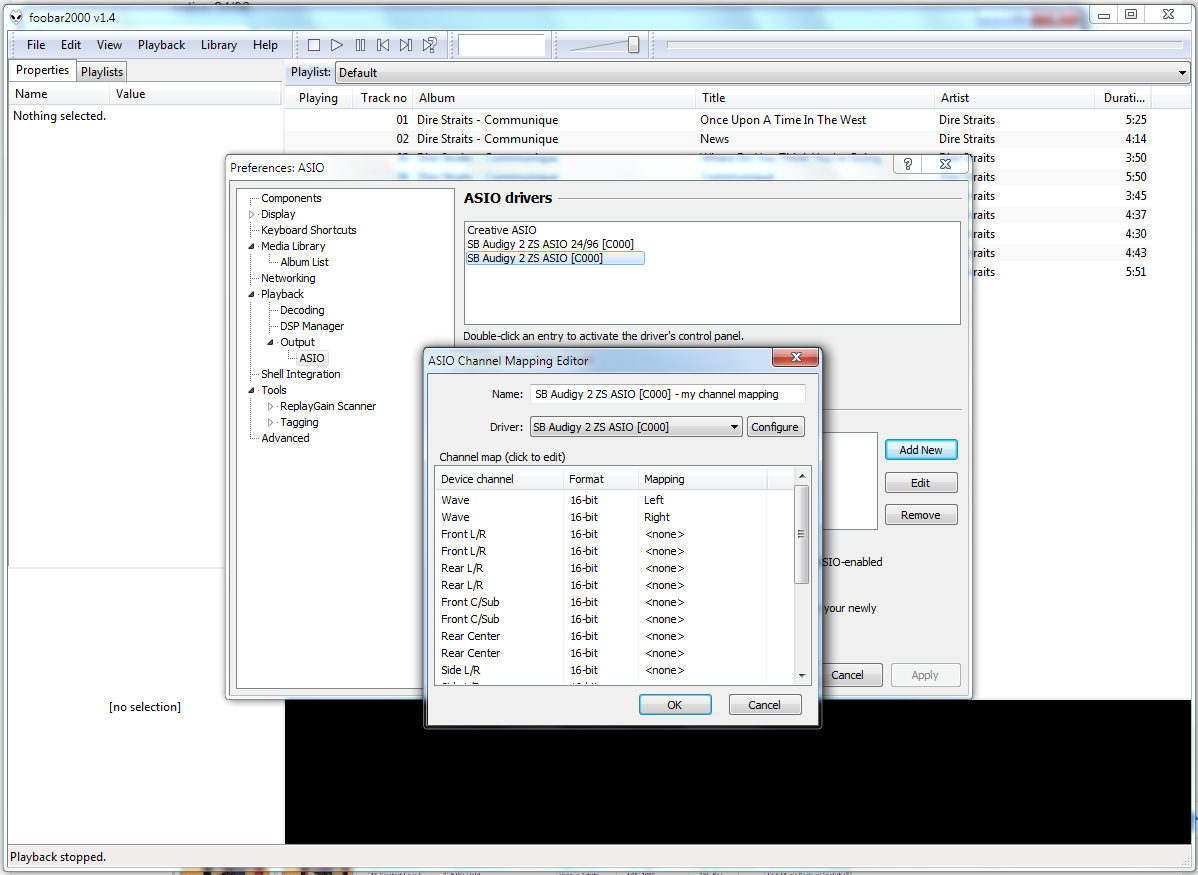This screenshot has height=875, width=1198.
Task: Open the Driver combo box in editor
Action: click(x=636, y=427)
